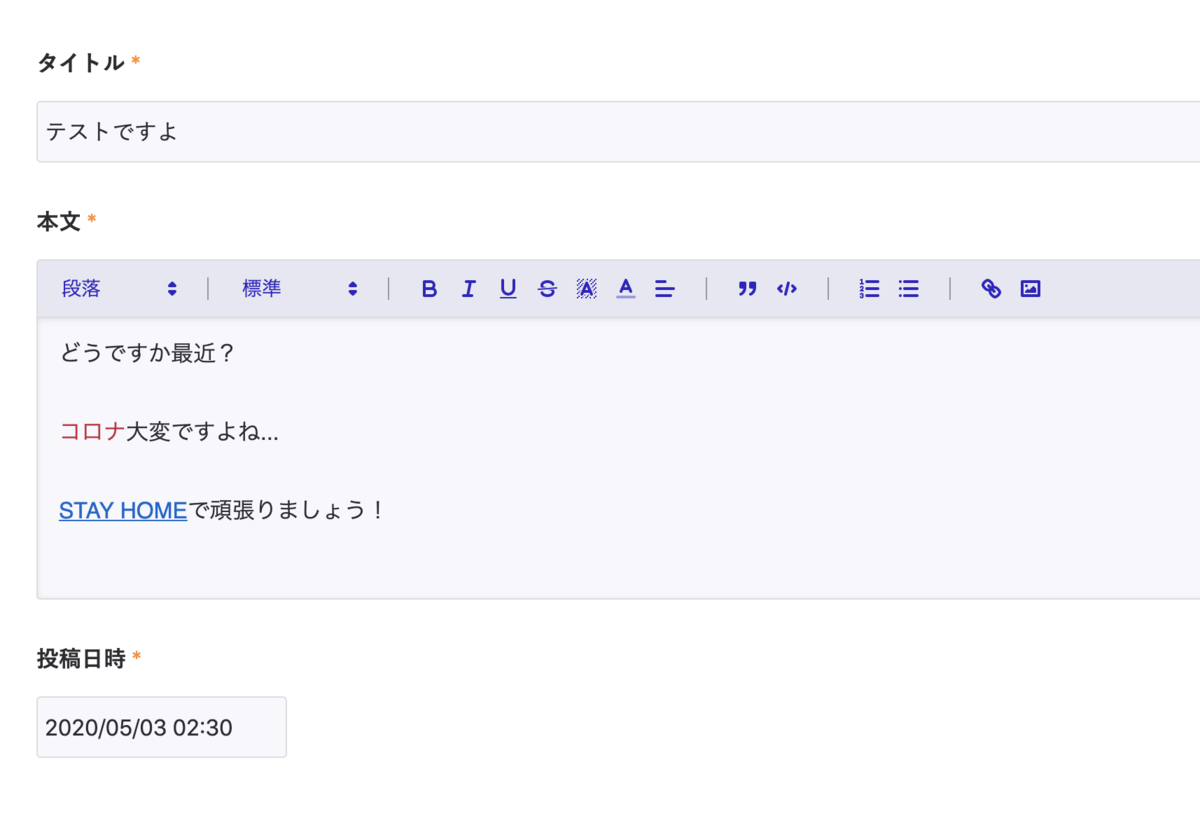Image resolution: width=1200 pixels, height=814 pixels.
Task: Underline the selected text
Action: click(x=508, y=288)
